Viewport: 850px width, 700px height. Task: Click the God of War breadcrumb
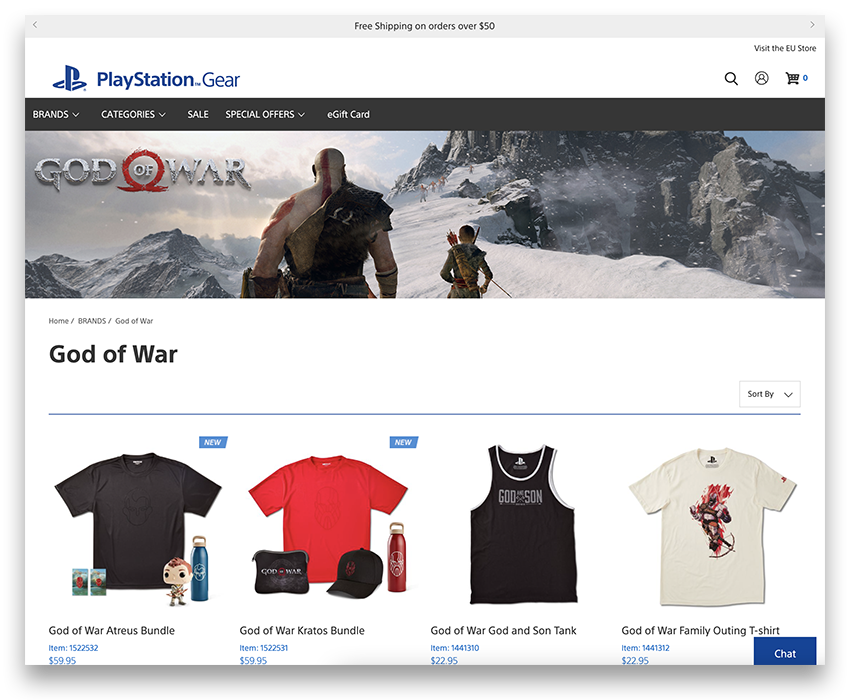134,321
